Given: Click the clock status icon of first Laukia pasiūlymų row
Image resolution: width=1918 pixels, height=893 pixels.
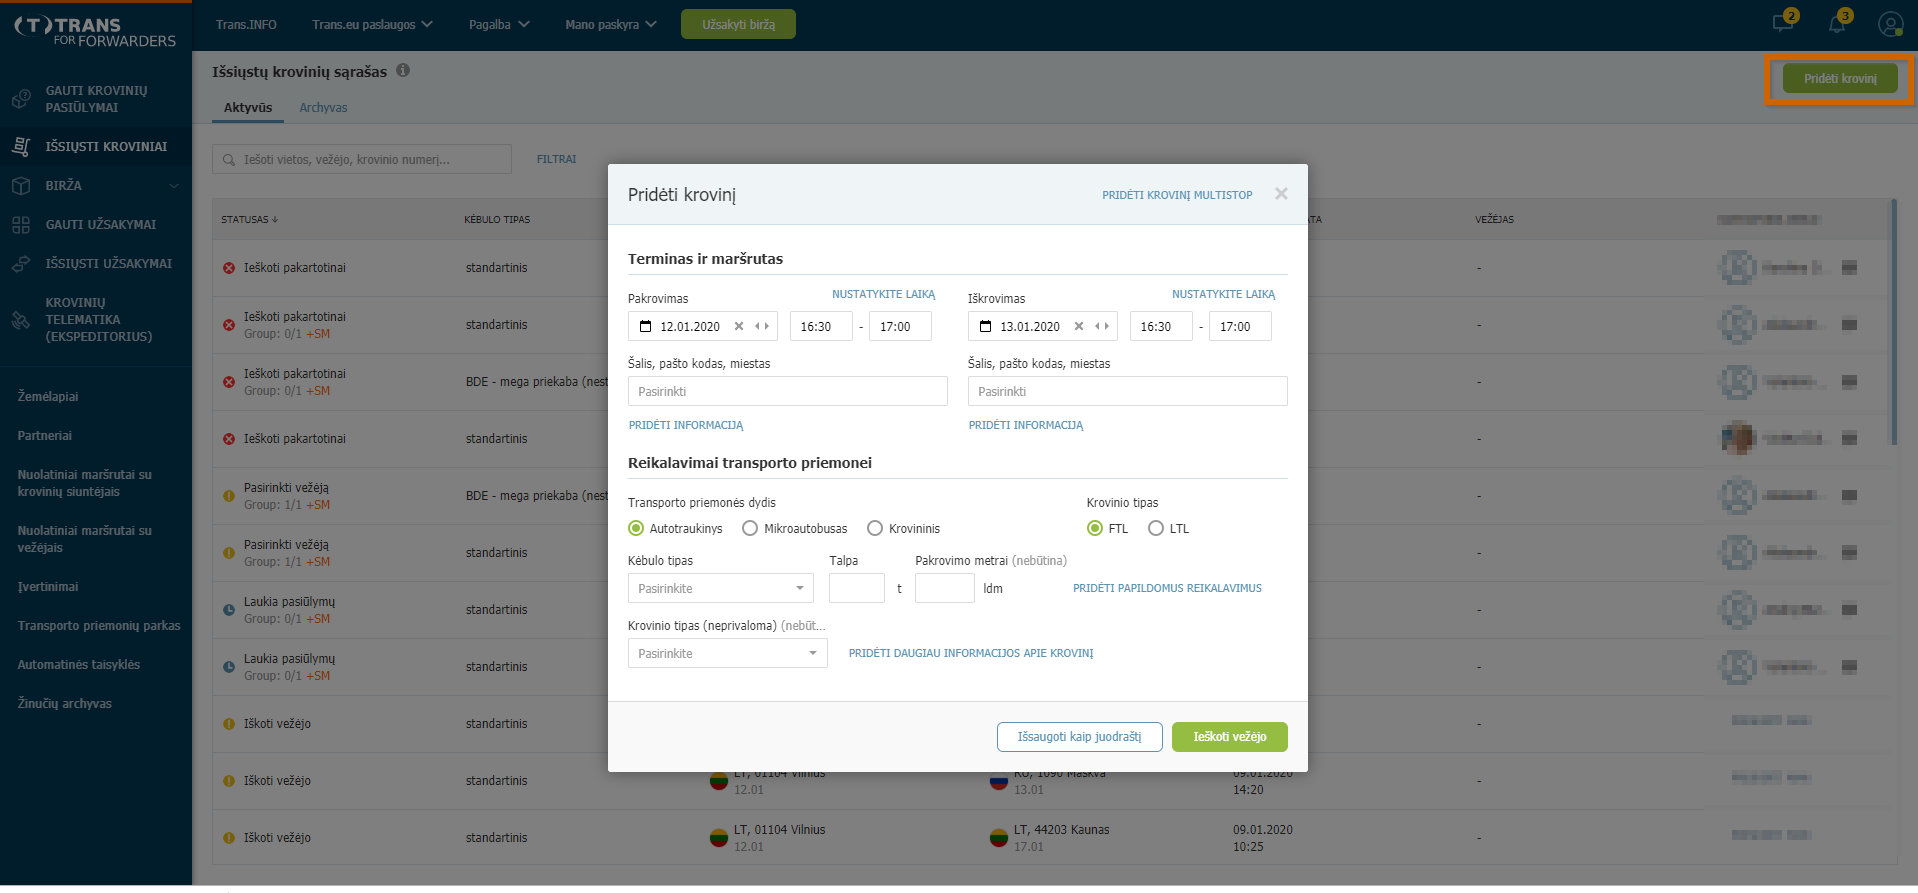Looking at the screenshot, I should [229, 610].
